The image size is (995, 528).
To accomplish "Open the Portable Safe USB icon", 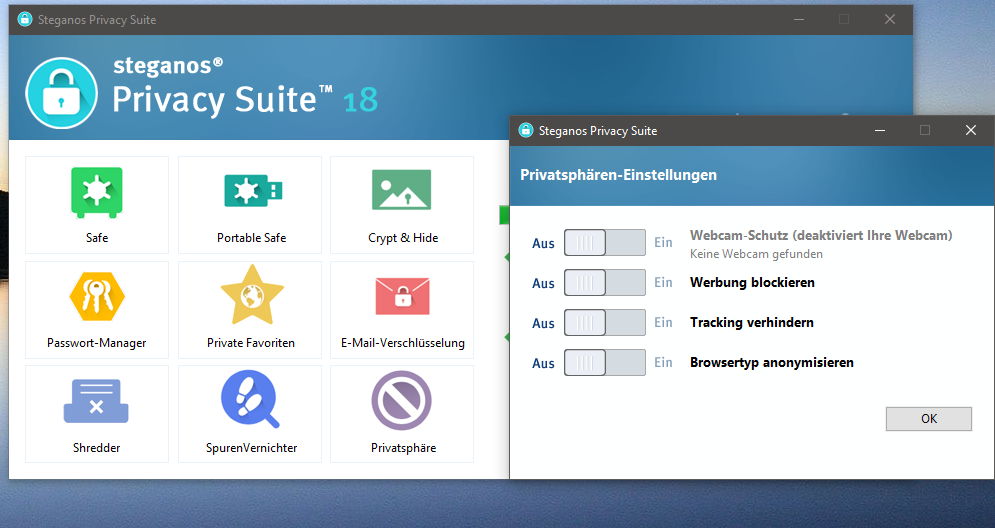I will pyautogui.click(x=253, y=190).
